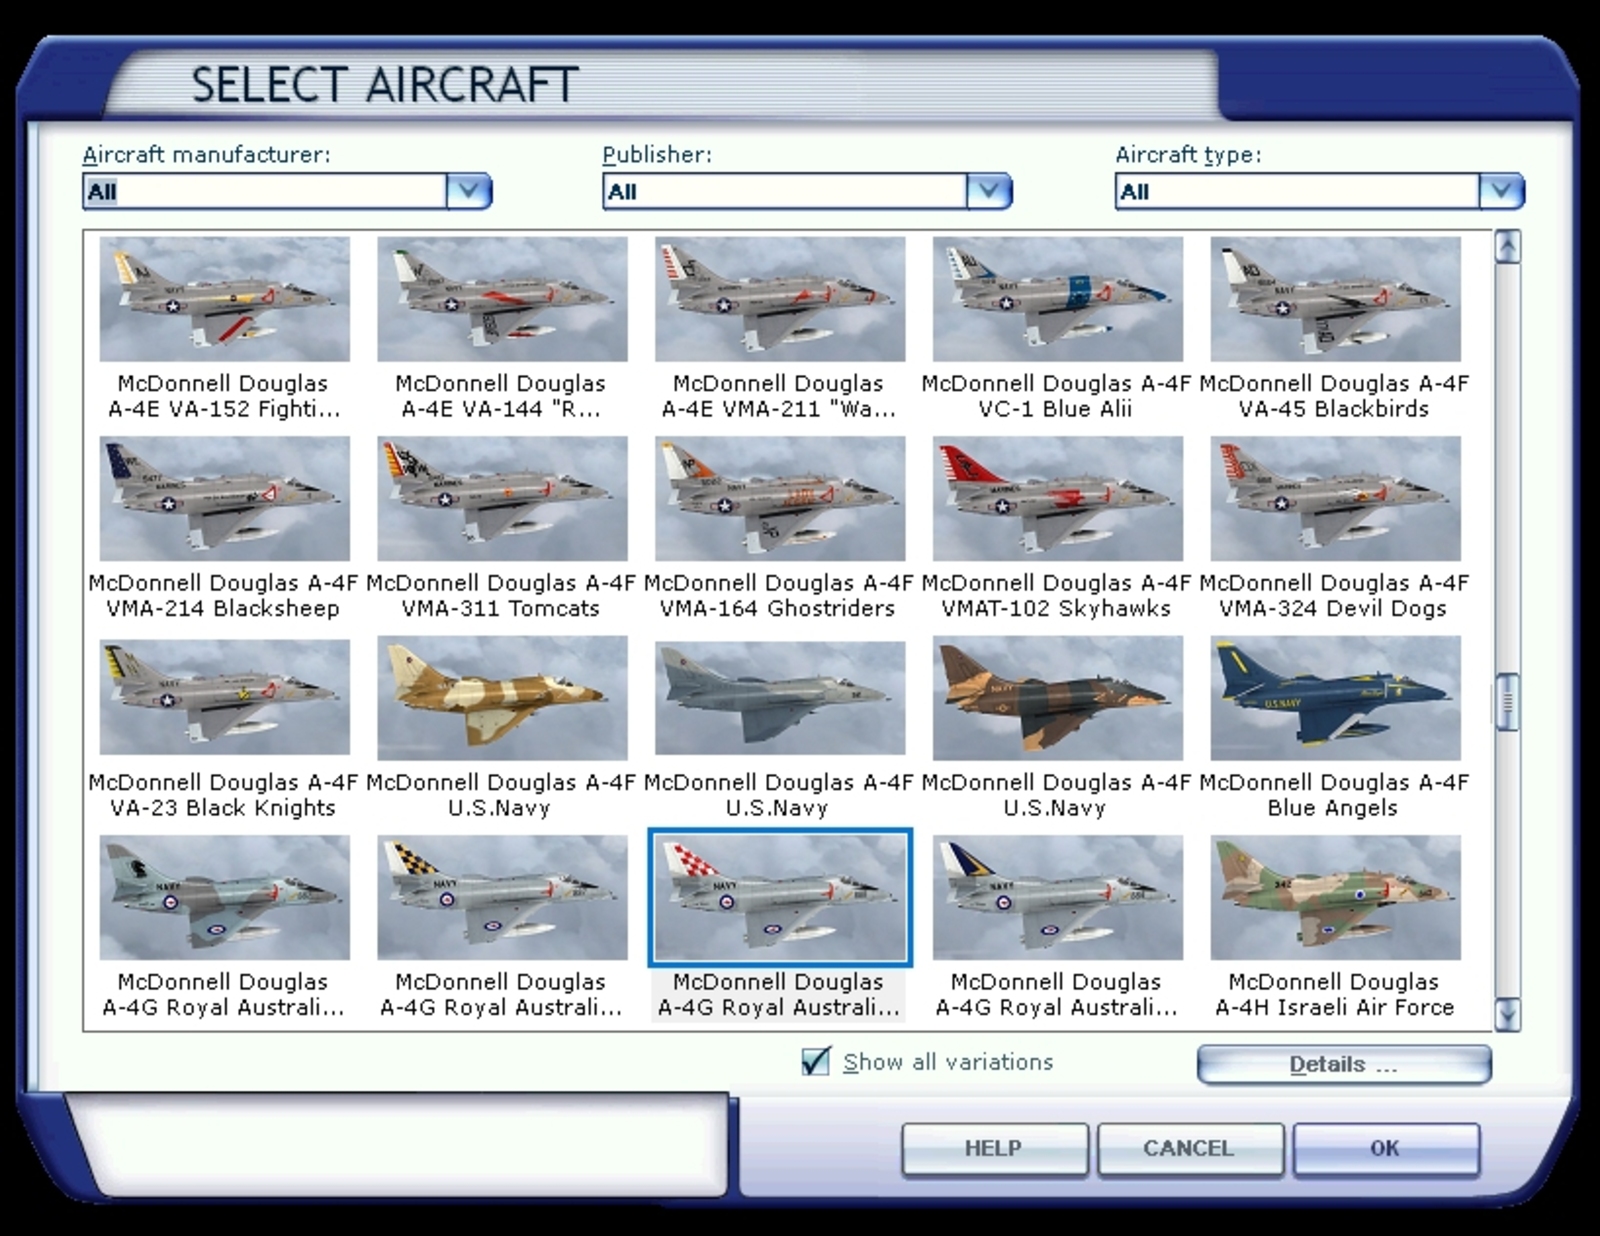Select the plain gray A-4F U.S.Navy aircraft
The width and height of the screenshot is (1600, 1236).
click(780, 698)
